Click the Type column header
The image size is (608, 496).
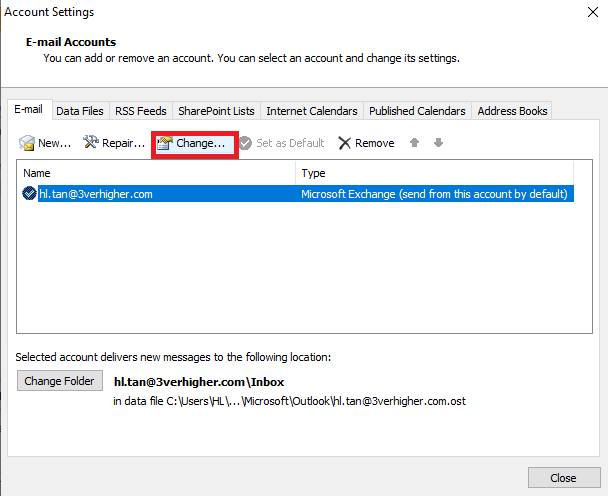pos(435,173)
